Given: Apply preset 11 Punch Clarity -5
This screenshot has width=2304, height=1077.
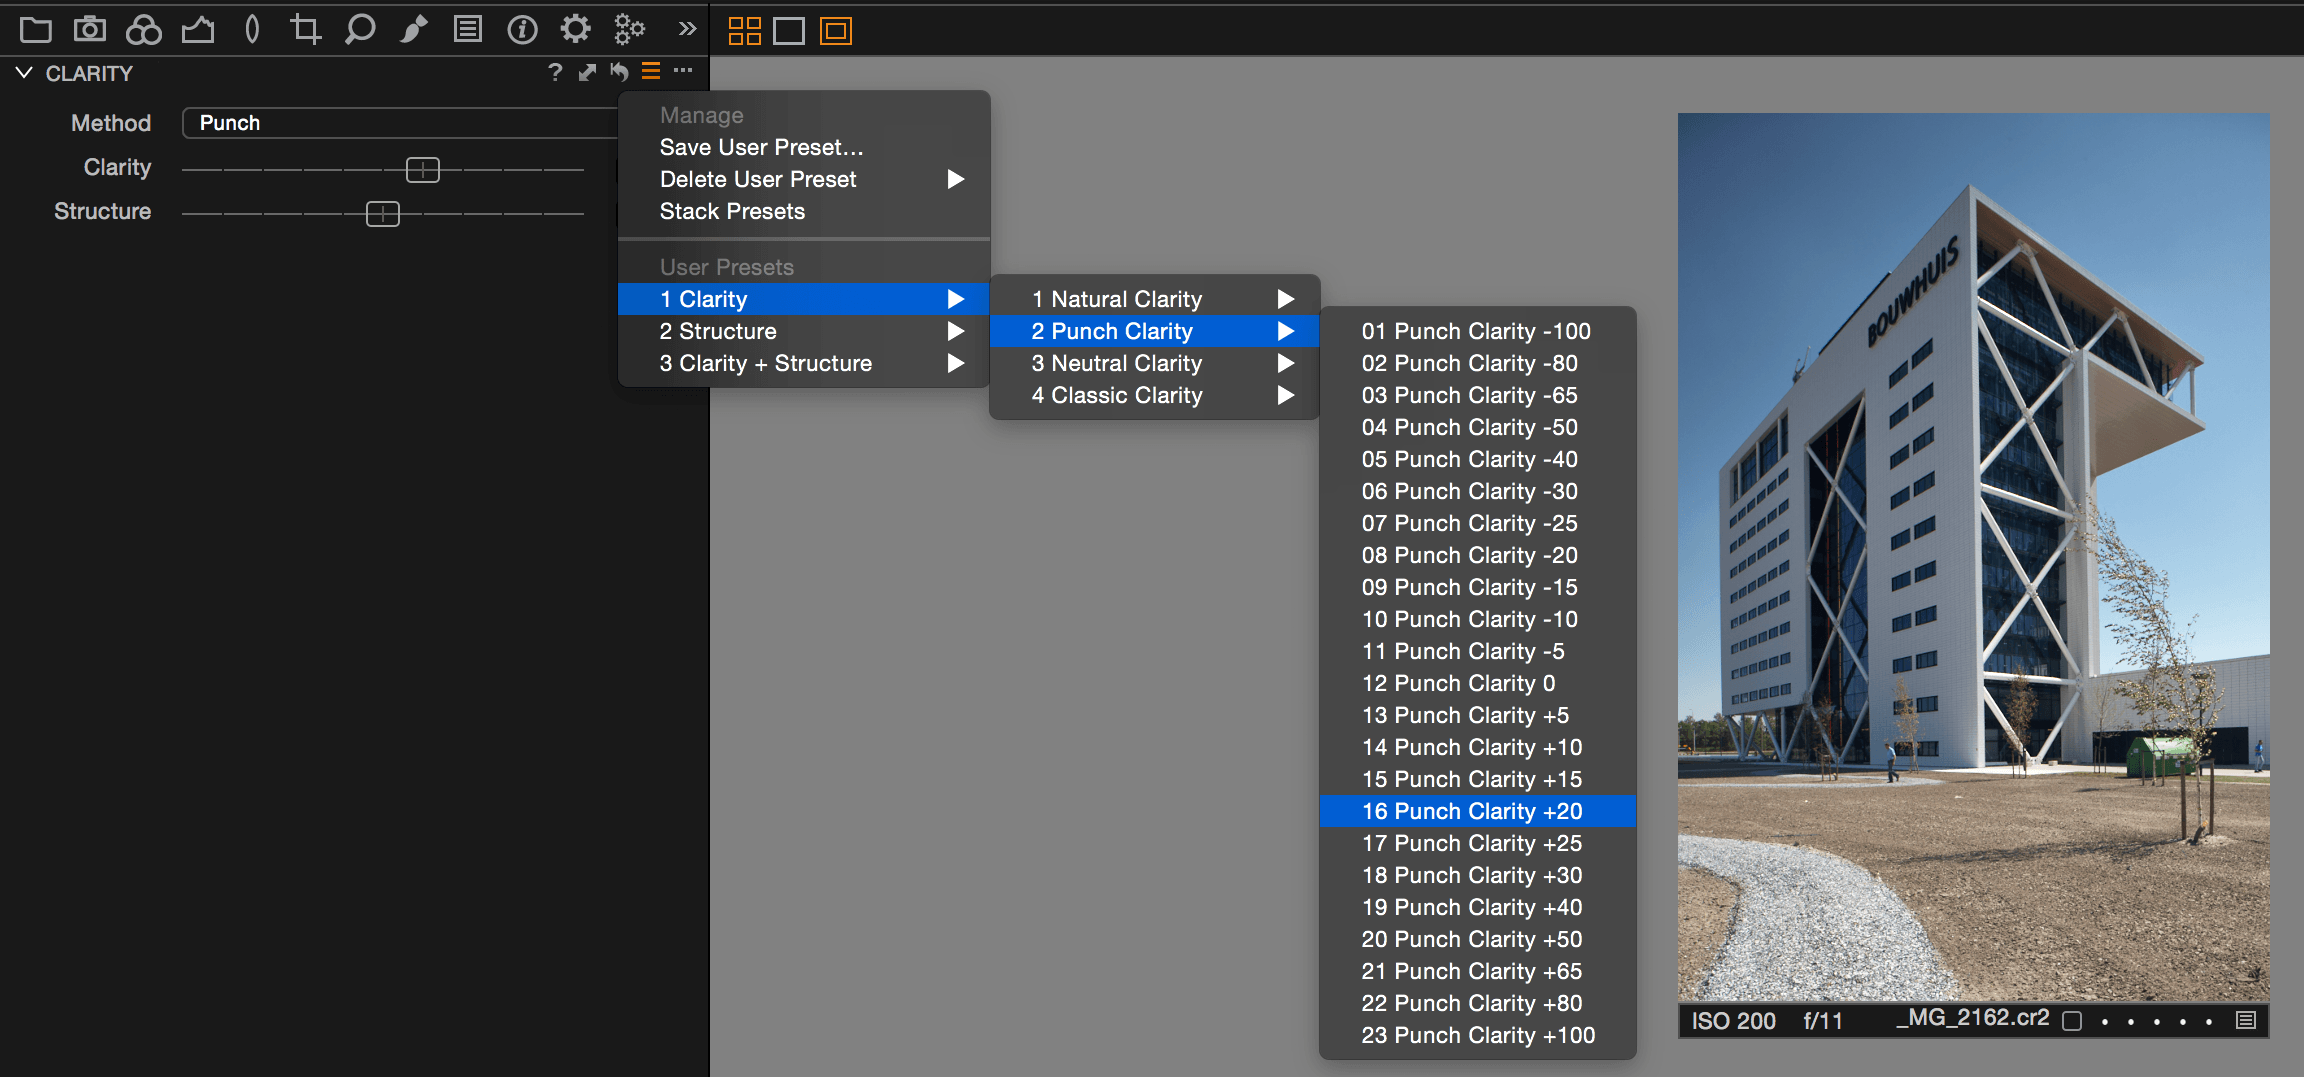Looking at the screenshot, I should click(1478, 651).
